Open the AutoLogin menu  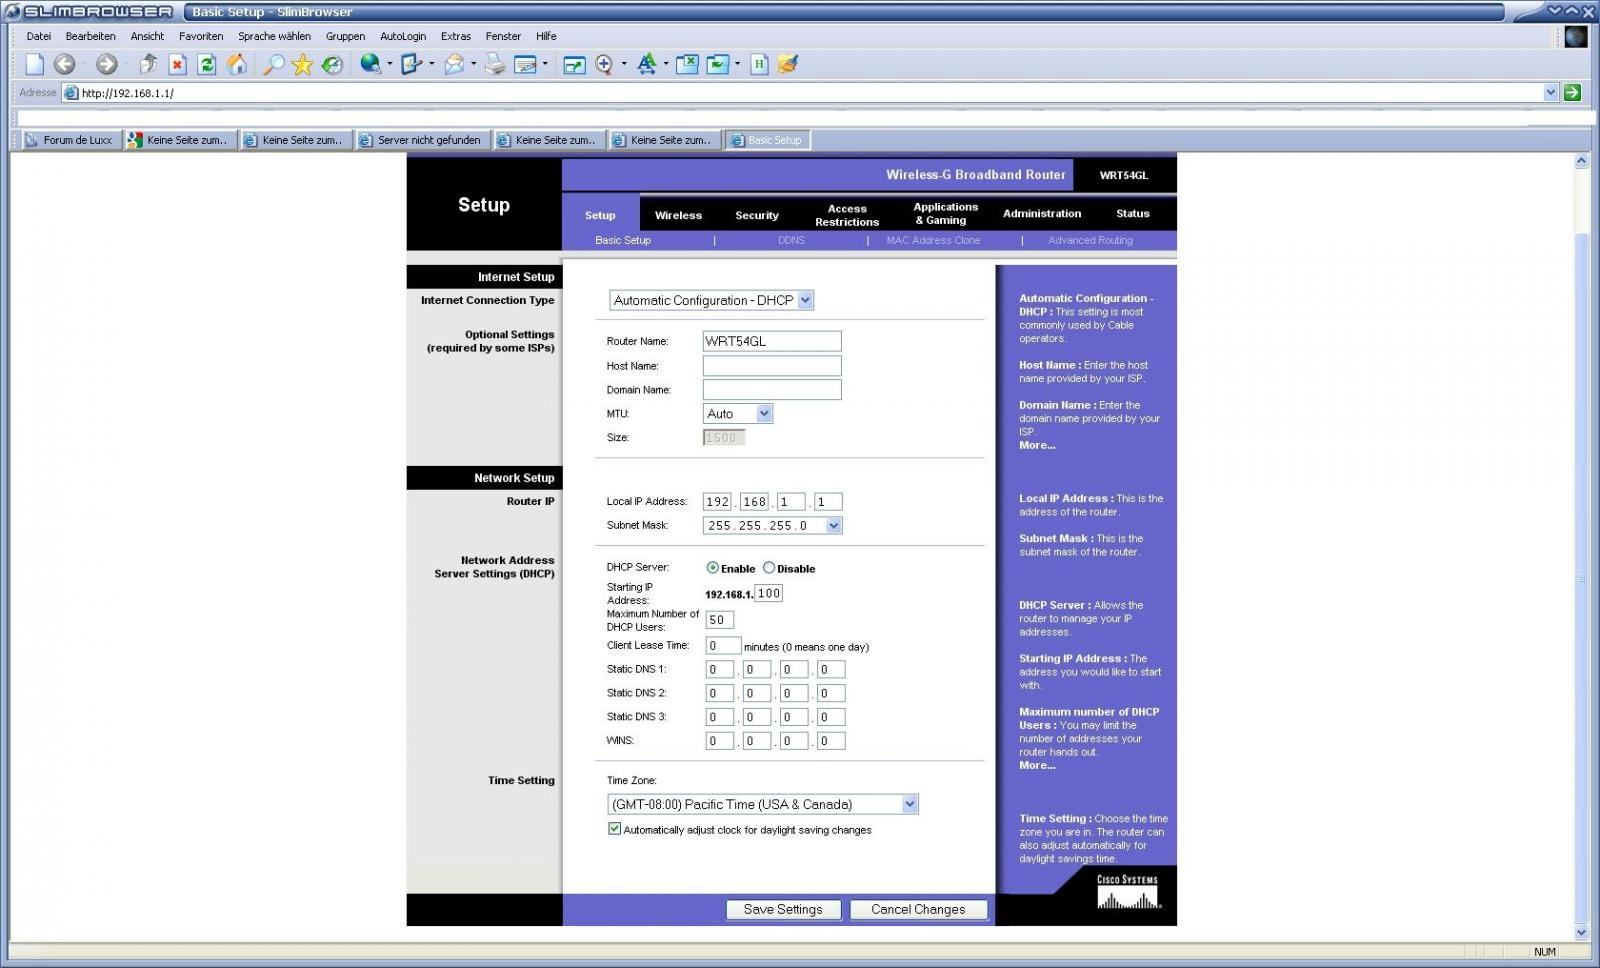click(x=403, y=36)
